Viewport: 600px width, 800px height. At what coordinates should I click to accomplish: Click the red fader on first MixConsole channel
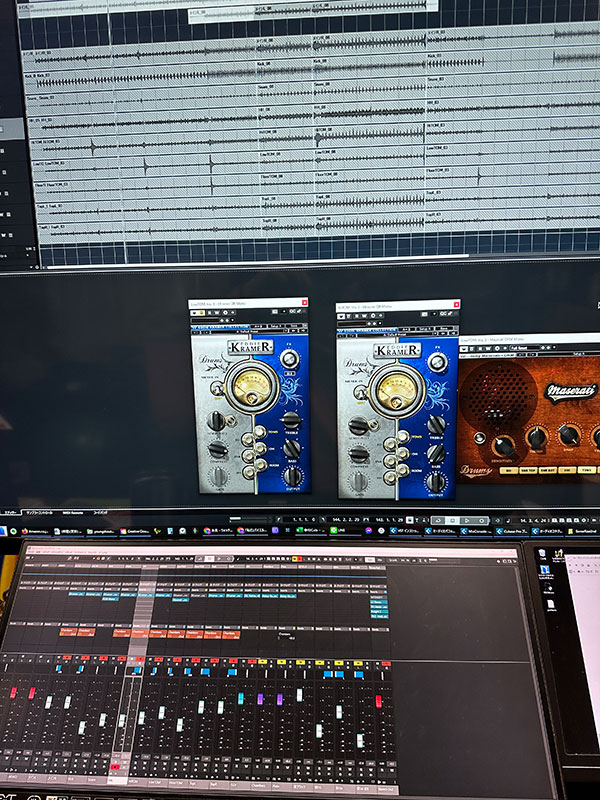[x=14, y=693]
